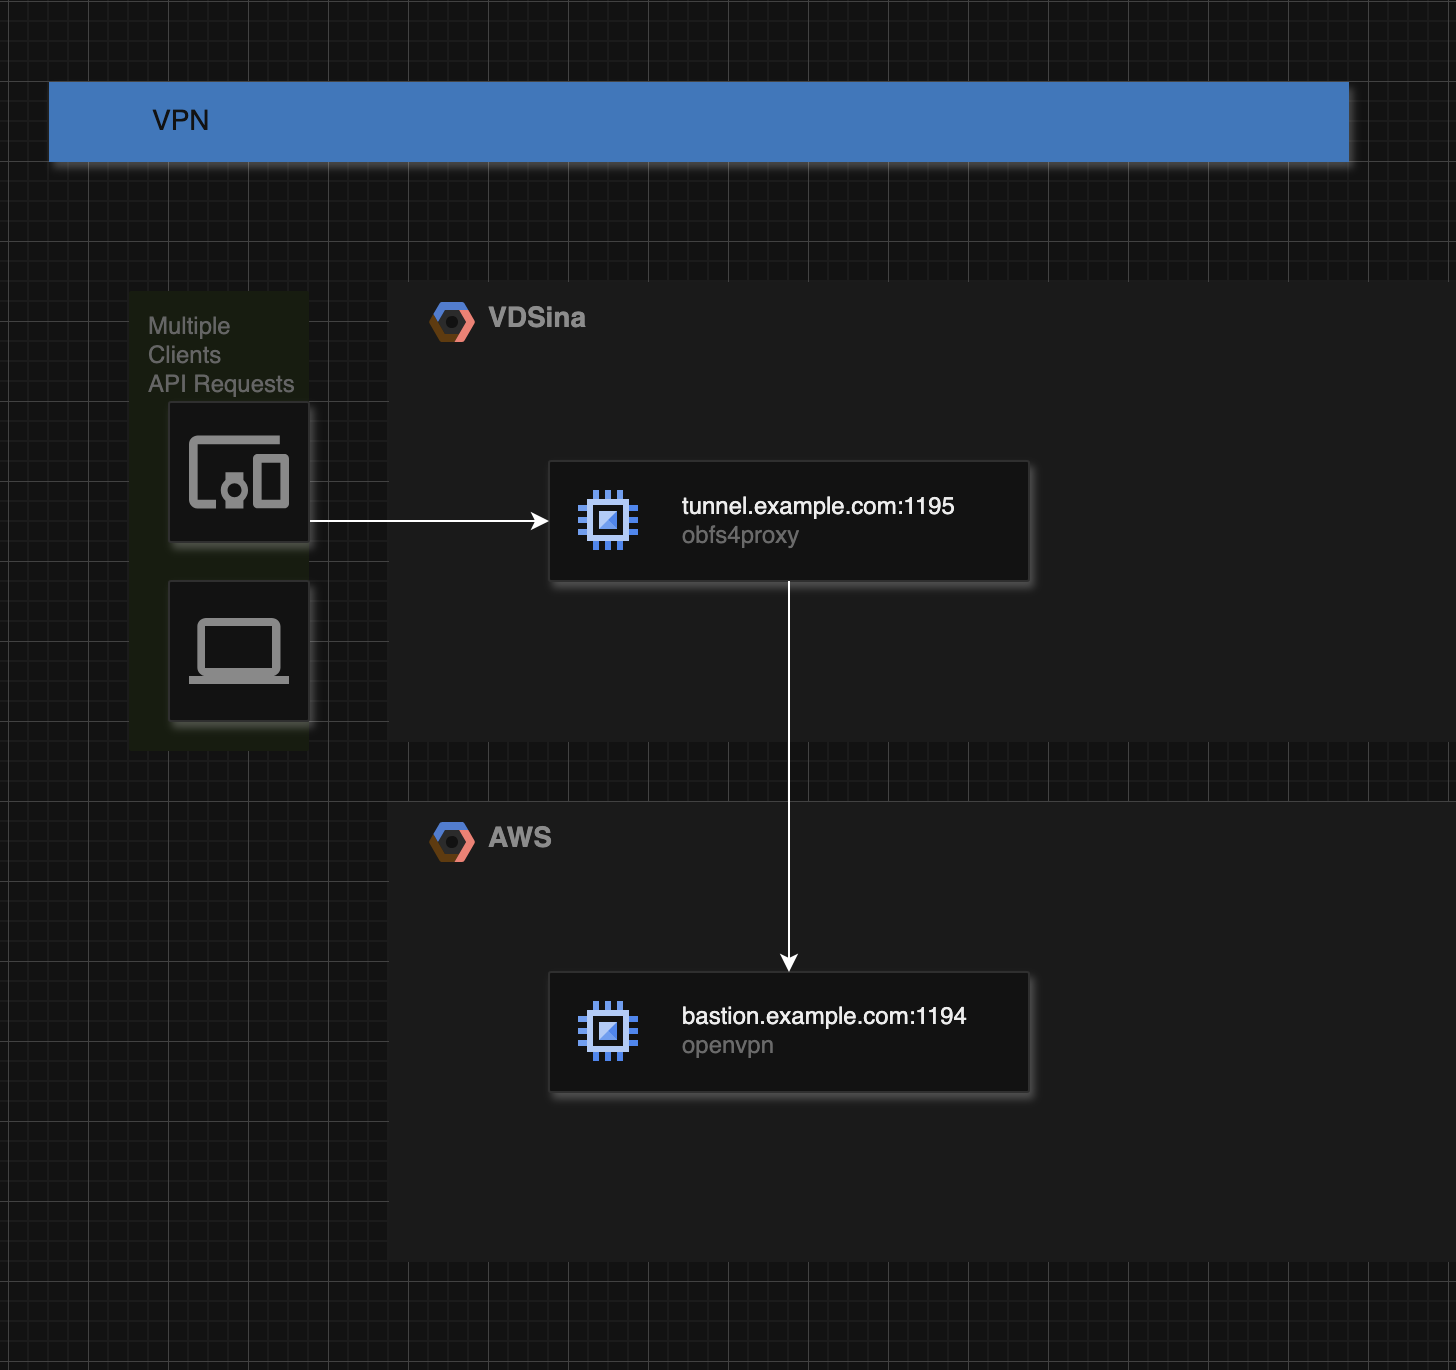Click the VDSina provider hexagon icon
The image size is (1456, 1370).
[450, 321]
